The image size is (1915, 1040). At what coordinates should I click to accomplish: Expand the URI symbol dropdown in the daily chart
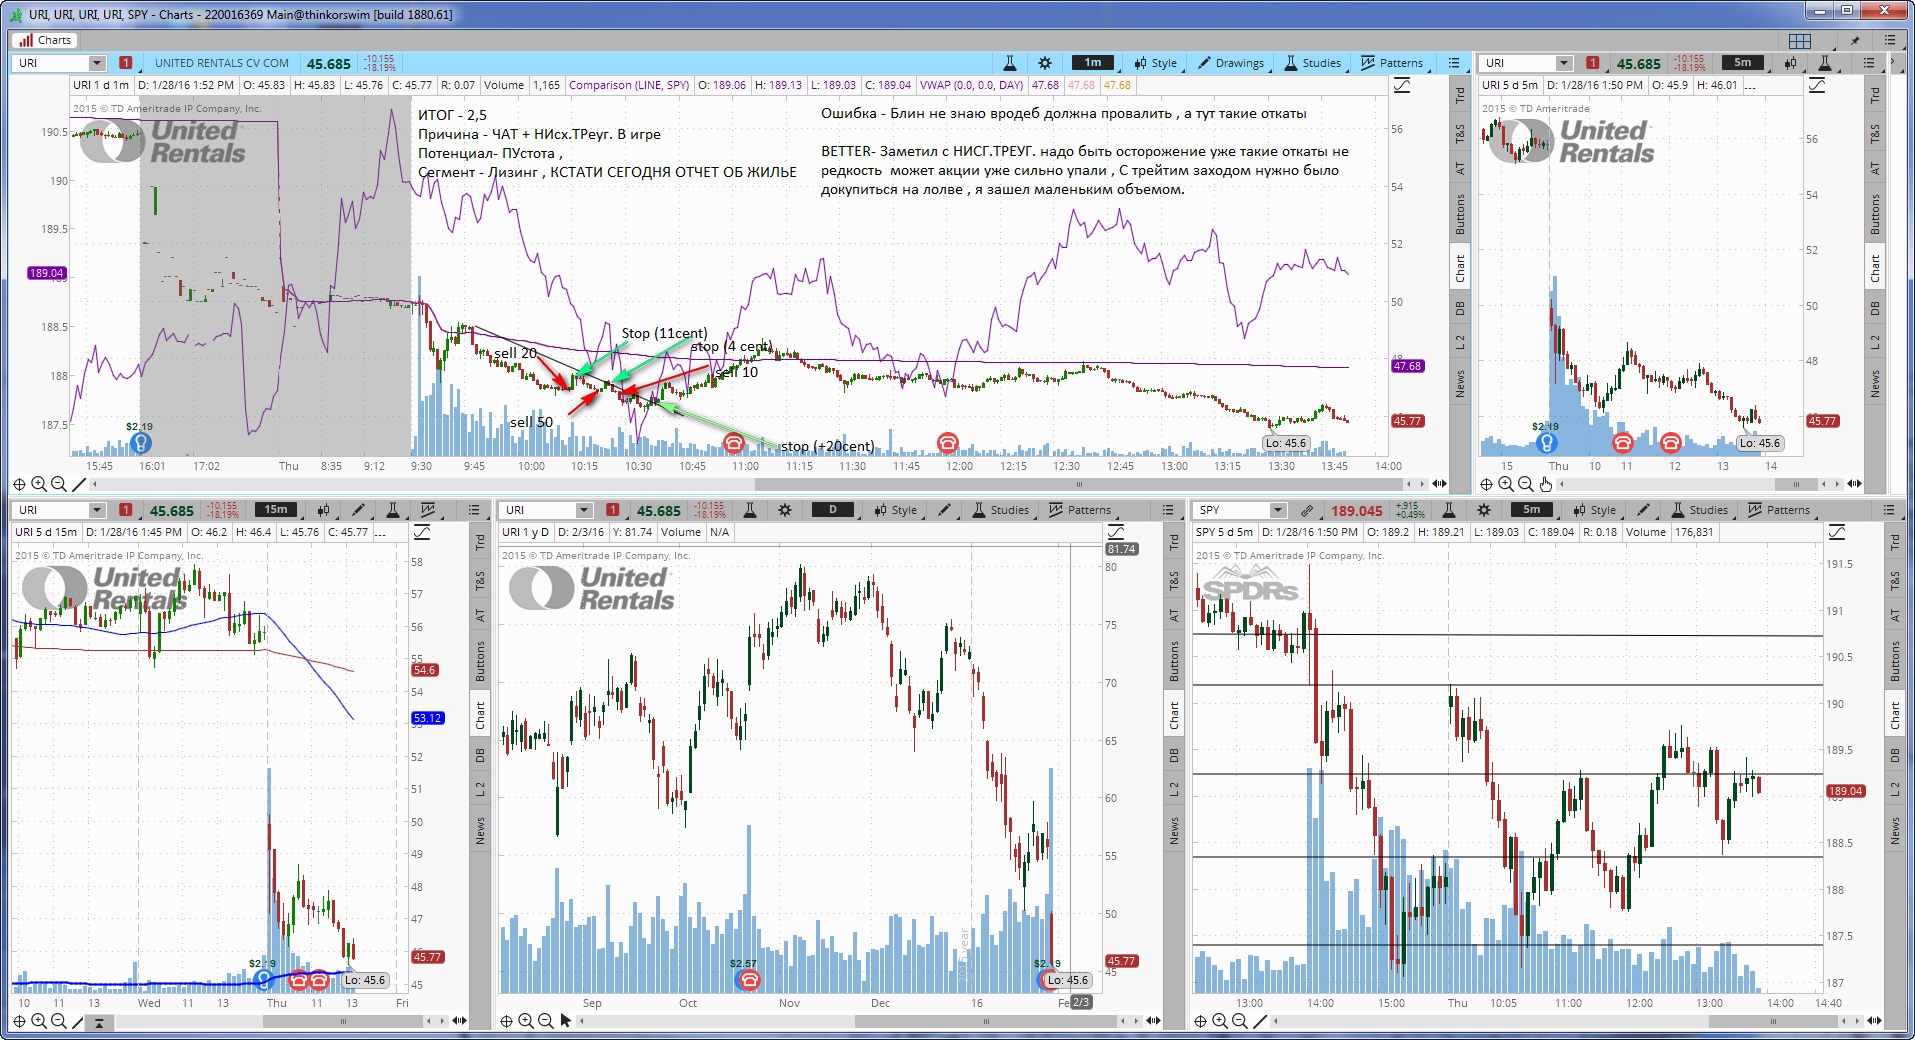coord(584,510)
